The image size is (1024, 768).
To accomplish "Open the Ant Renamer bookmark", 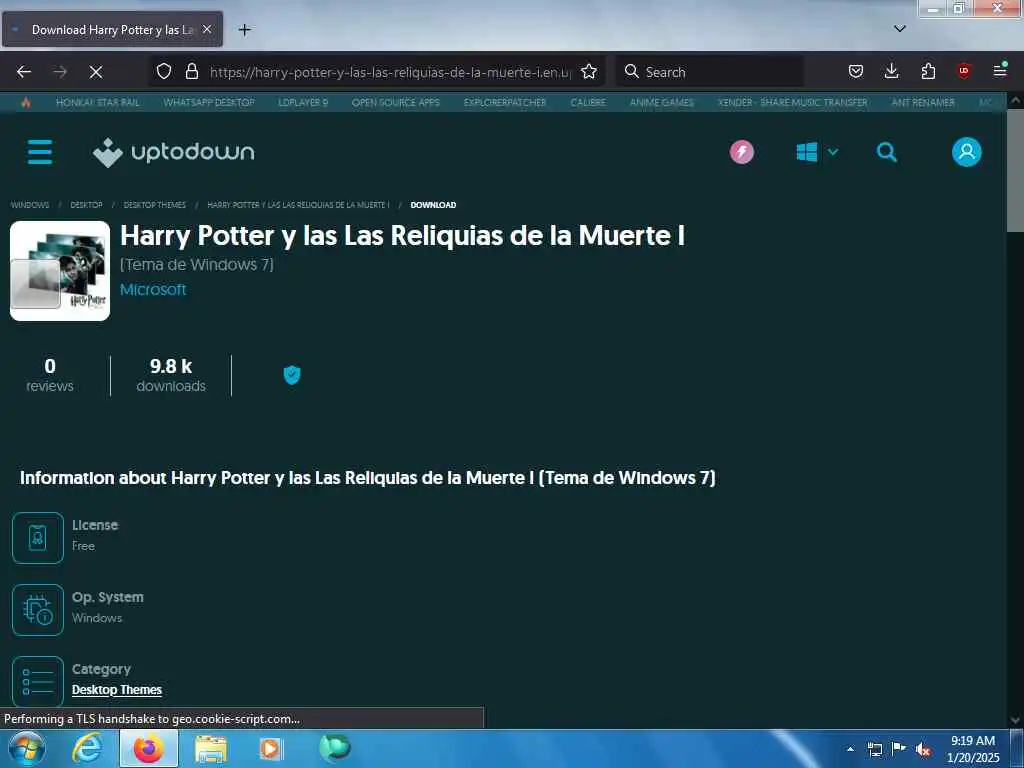I will (923, 103).
